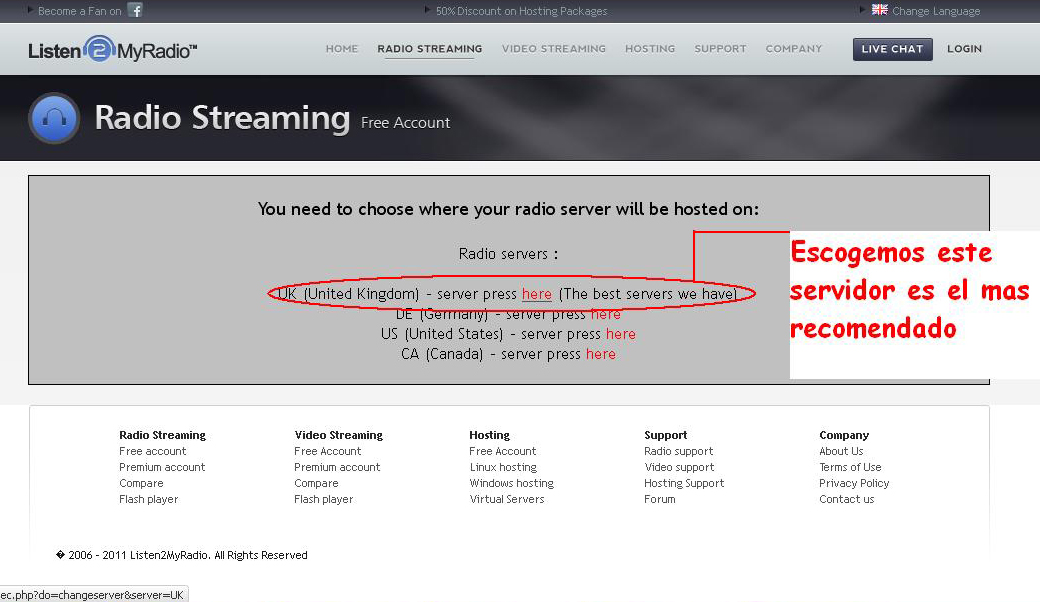Go to the HOME page

(x=341, y=48)
